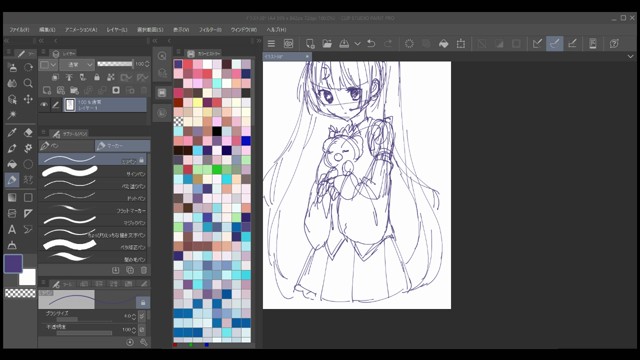The height and width of the screenshot is (360, 640).
Task: Switch to the Marker sub tool tab
Action: click(122, 146)
